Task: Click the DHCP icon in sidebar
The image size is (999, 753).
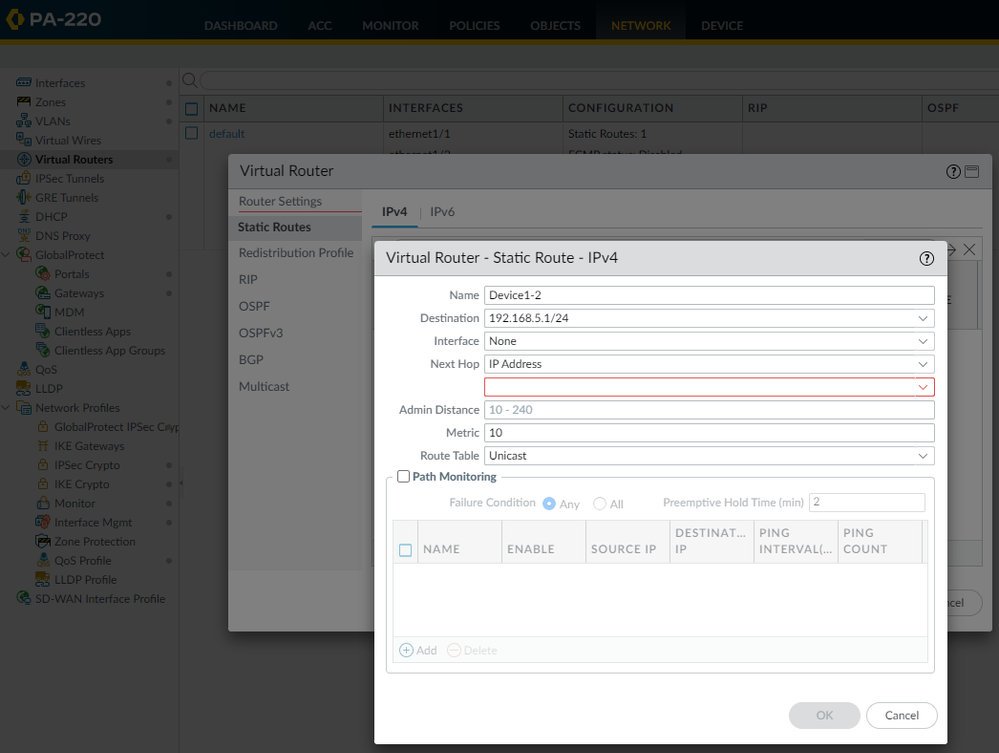Action: coord(24,217)
